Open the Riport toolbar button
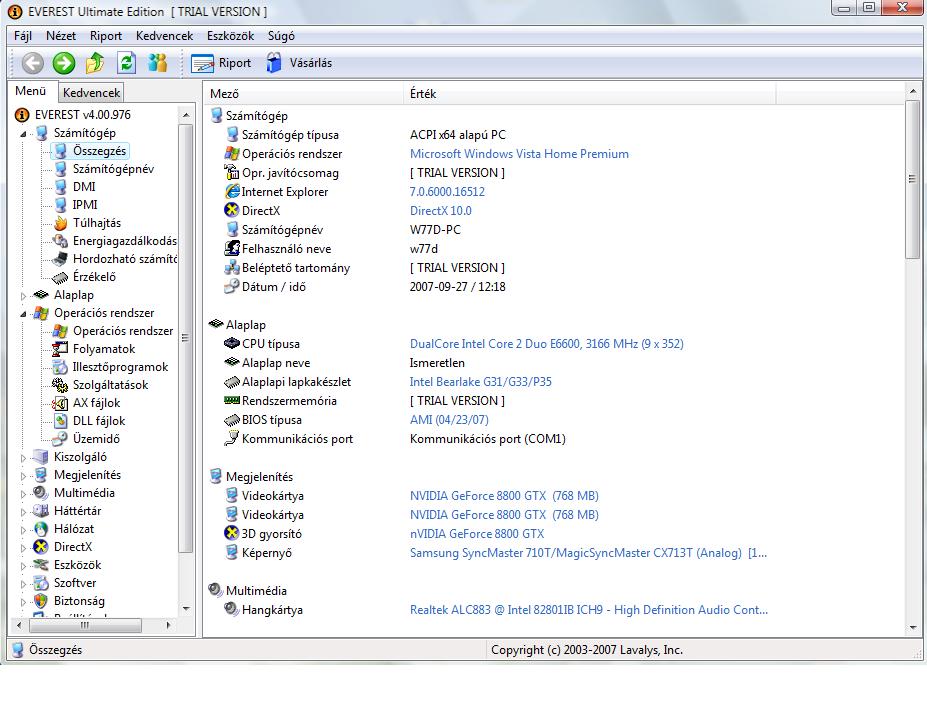 (222, 63)
